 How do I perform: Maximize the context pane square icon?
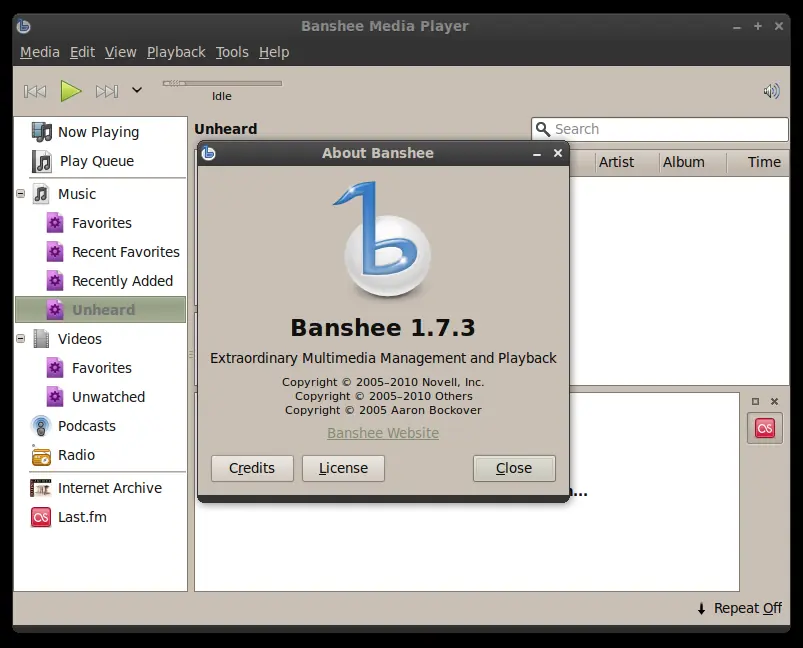point(755,402)
